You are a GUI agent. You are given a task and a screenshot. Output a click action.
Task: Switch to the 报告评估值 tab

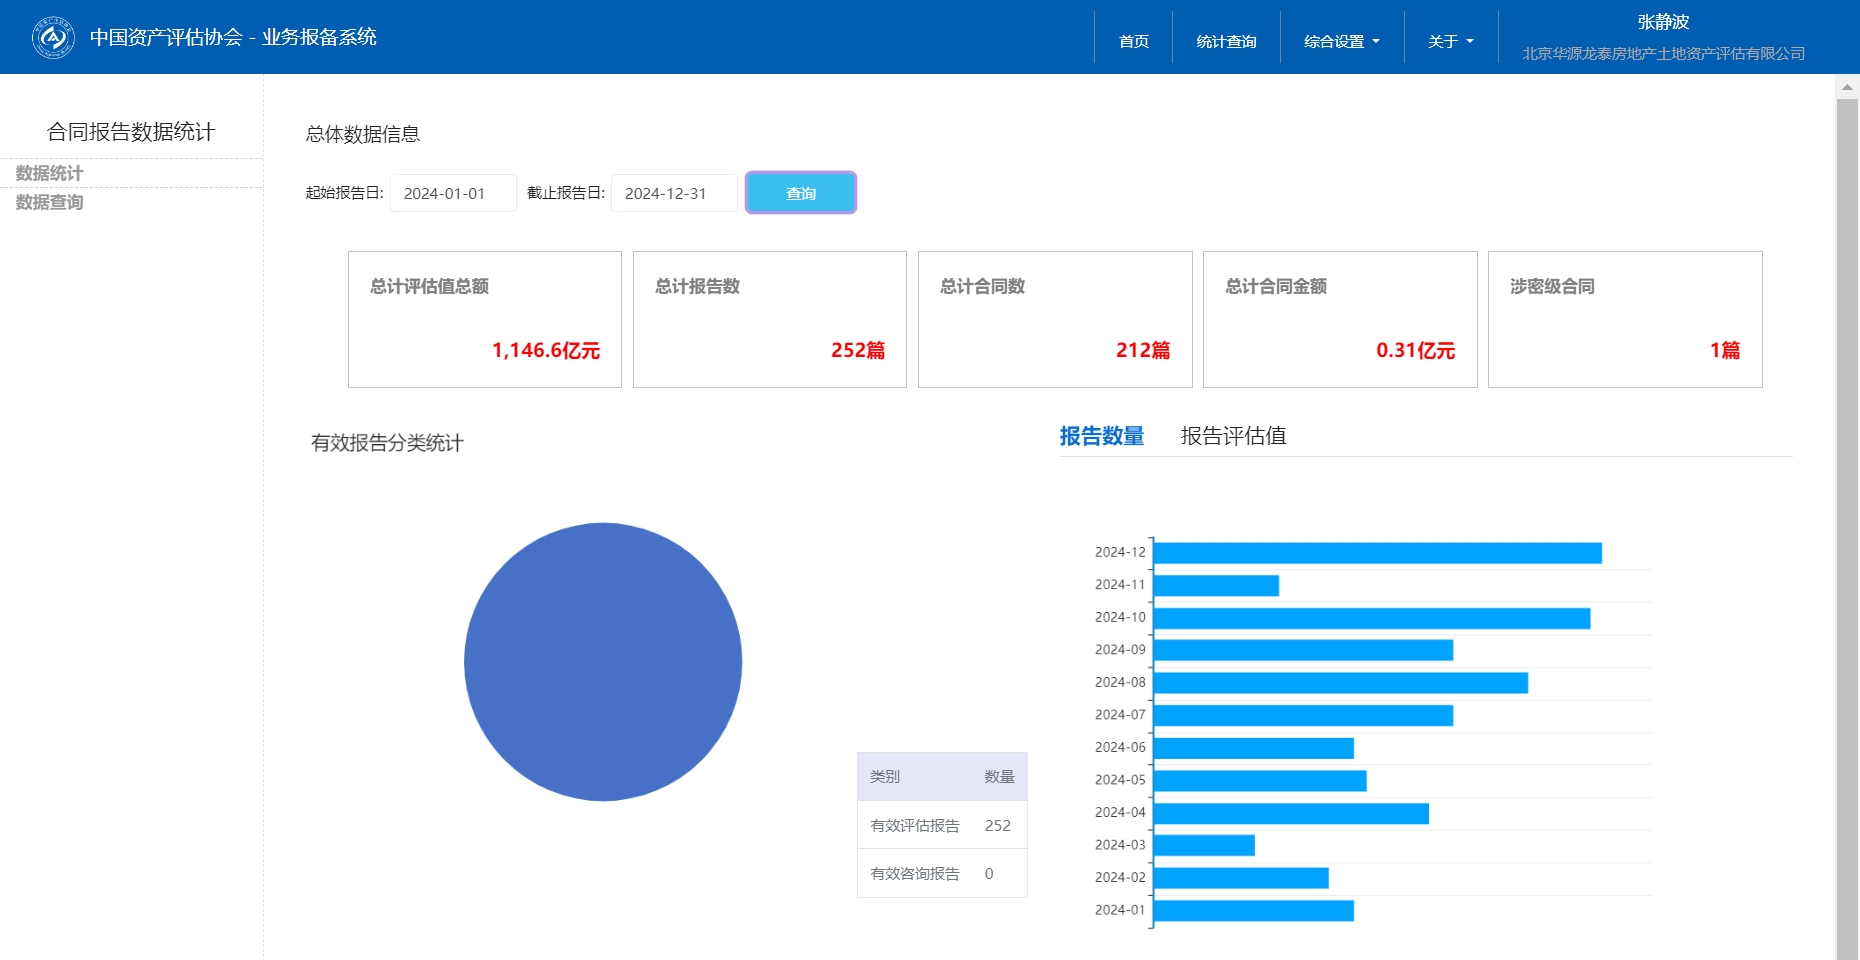(x=1233, y=436)
